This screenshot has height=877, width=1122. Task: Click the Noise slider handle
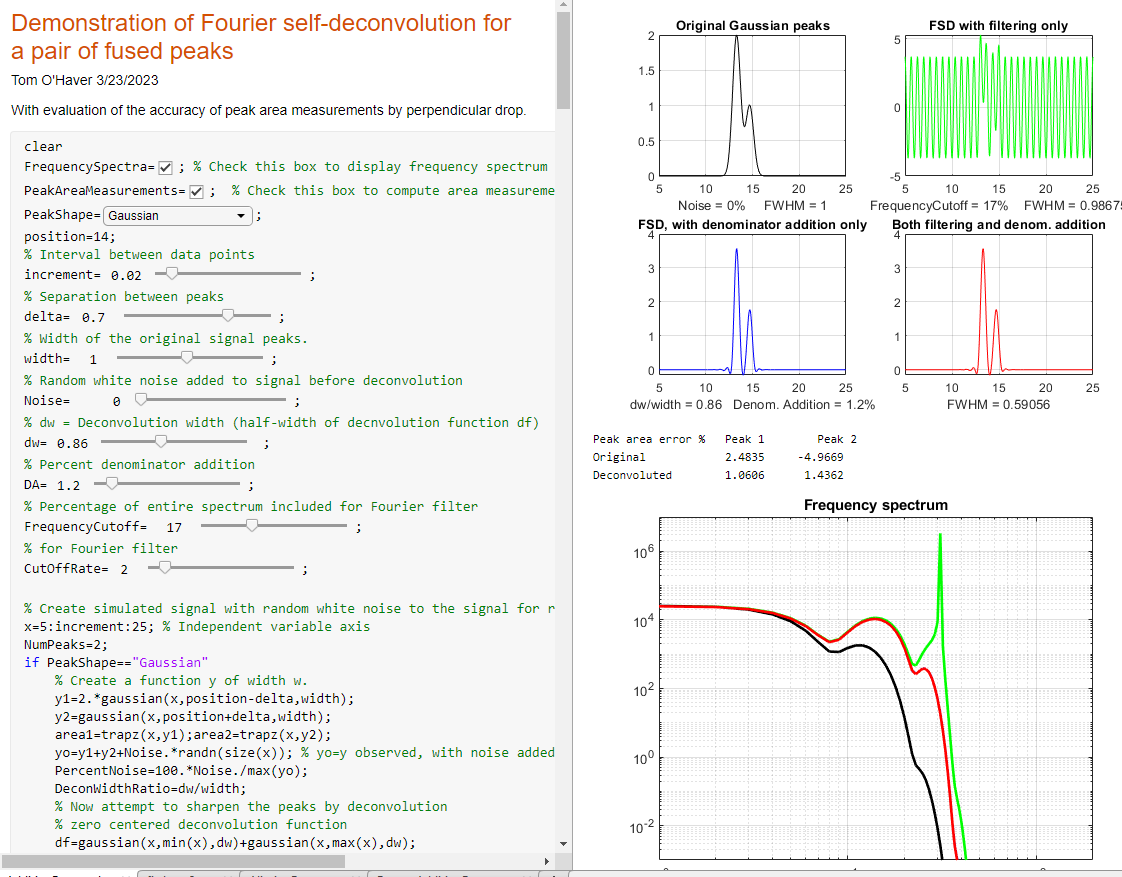tap(152, 399)
